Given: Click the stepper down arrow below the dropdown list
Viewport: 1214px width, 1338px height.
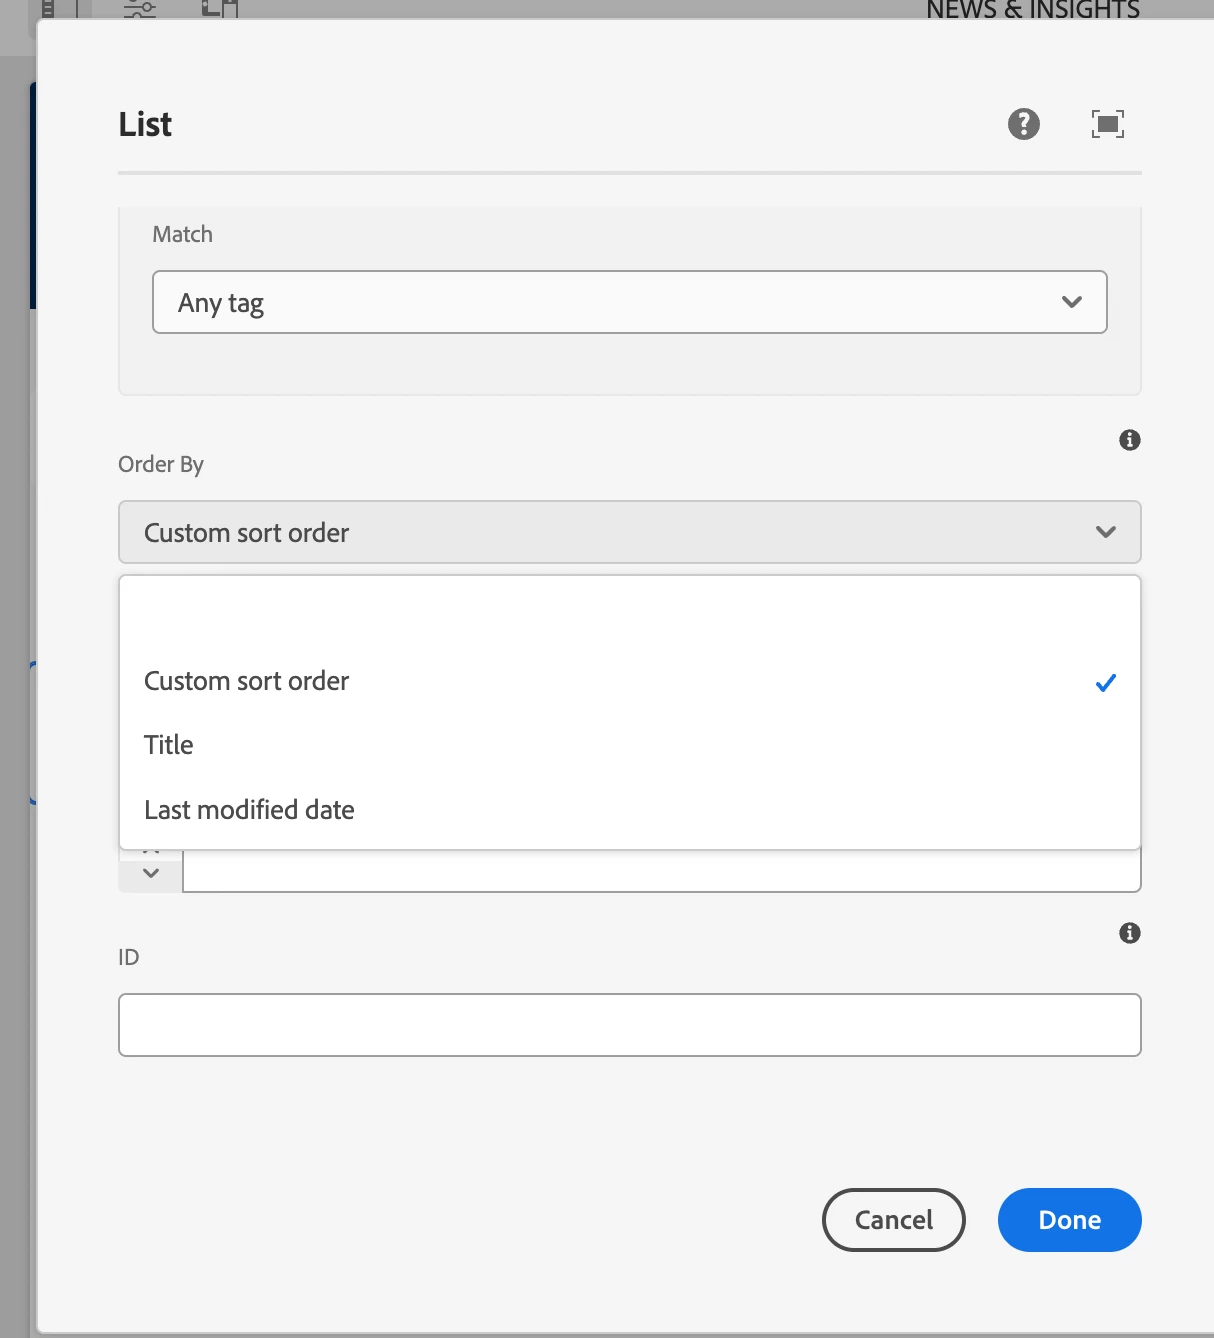Looking at the screenshot, I should pyautogui.click(x=151, y=874).
